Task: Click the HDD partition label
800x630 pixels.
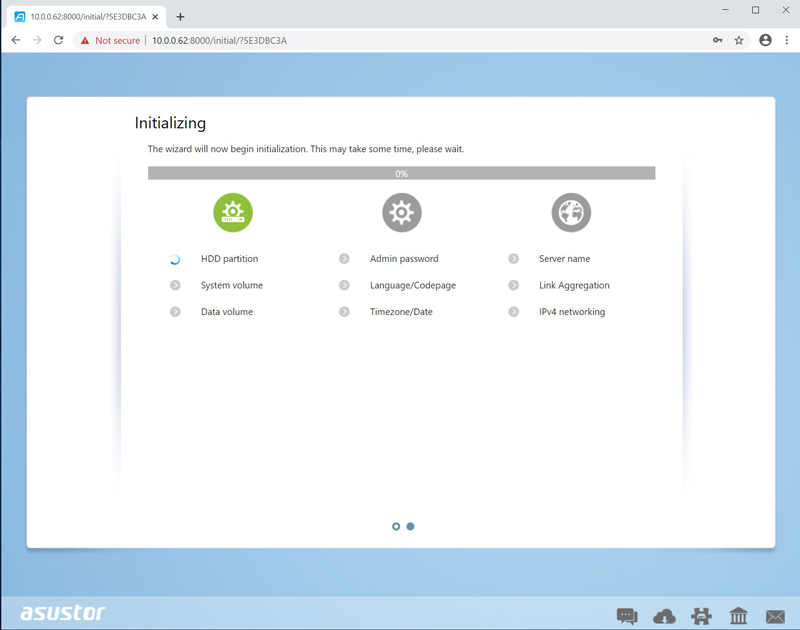Action: (230, 259)
